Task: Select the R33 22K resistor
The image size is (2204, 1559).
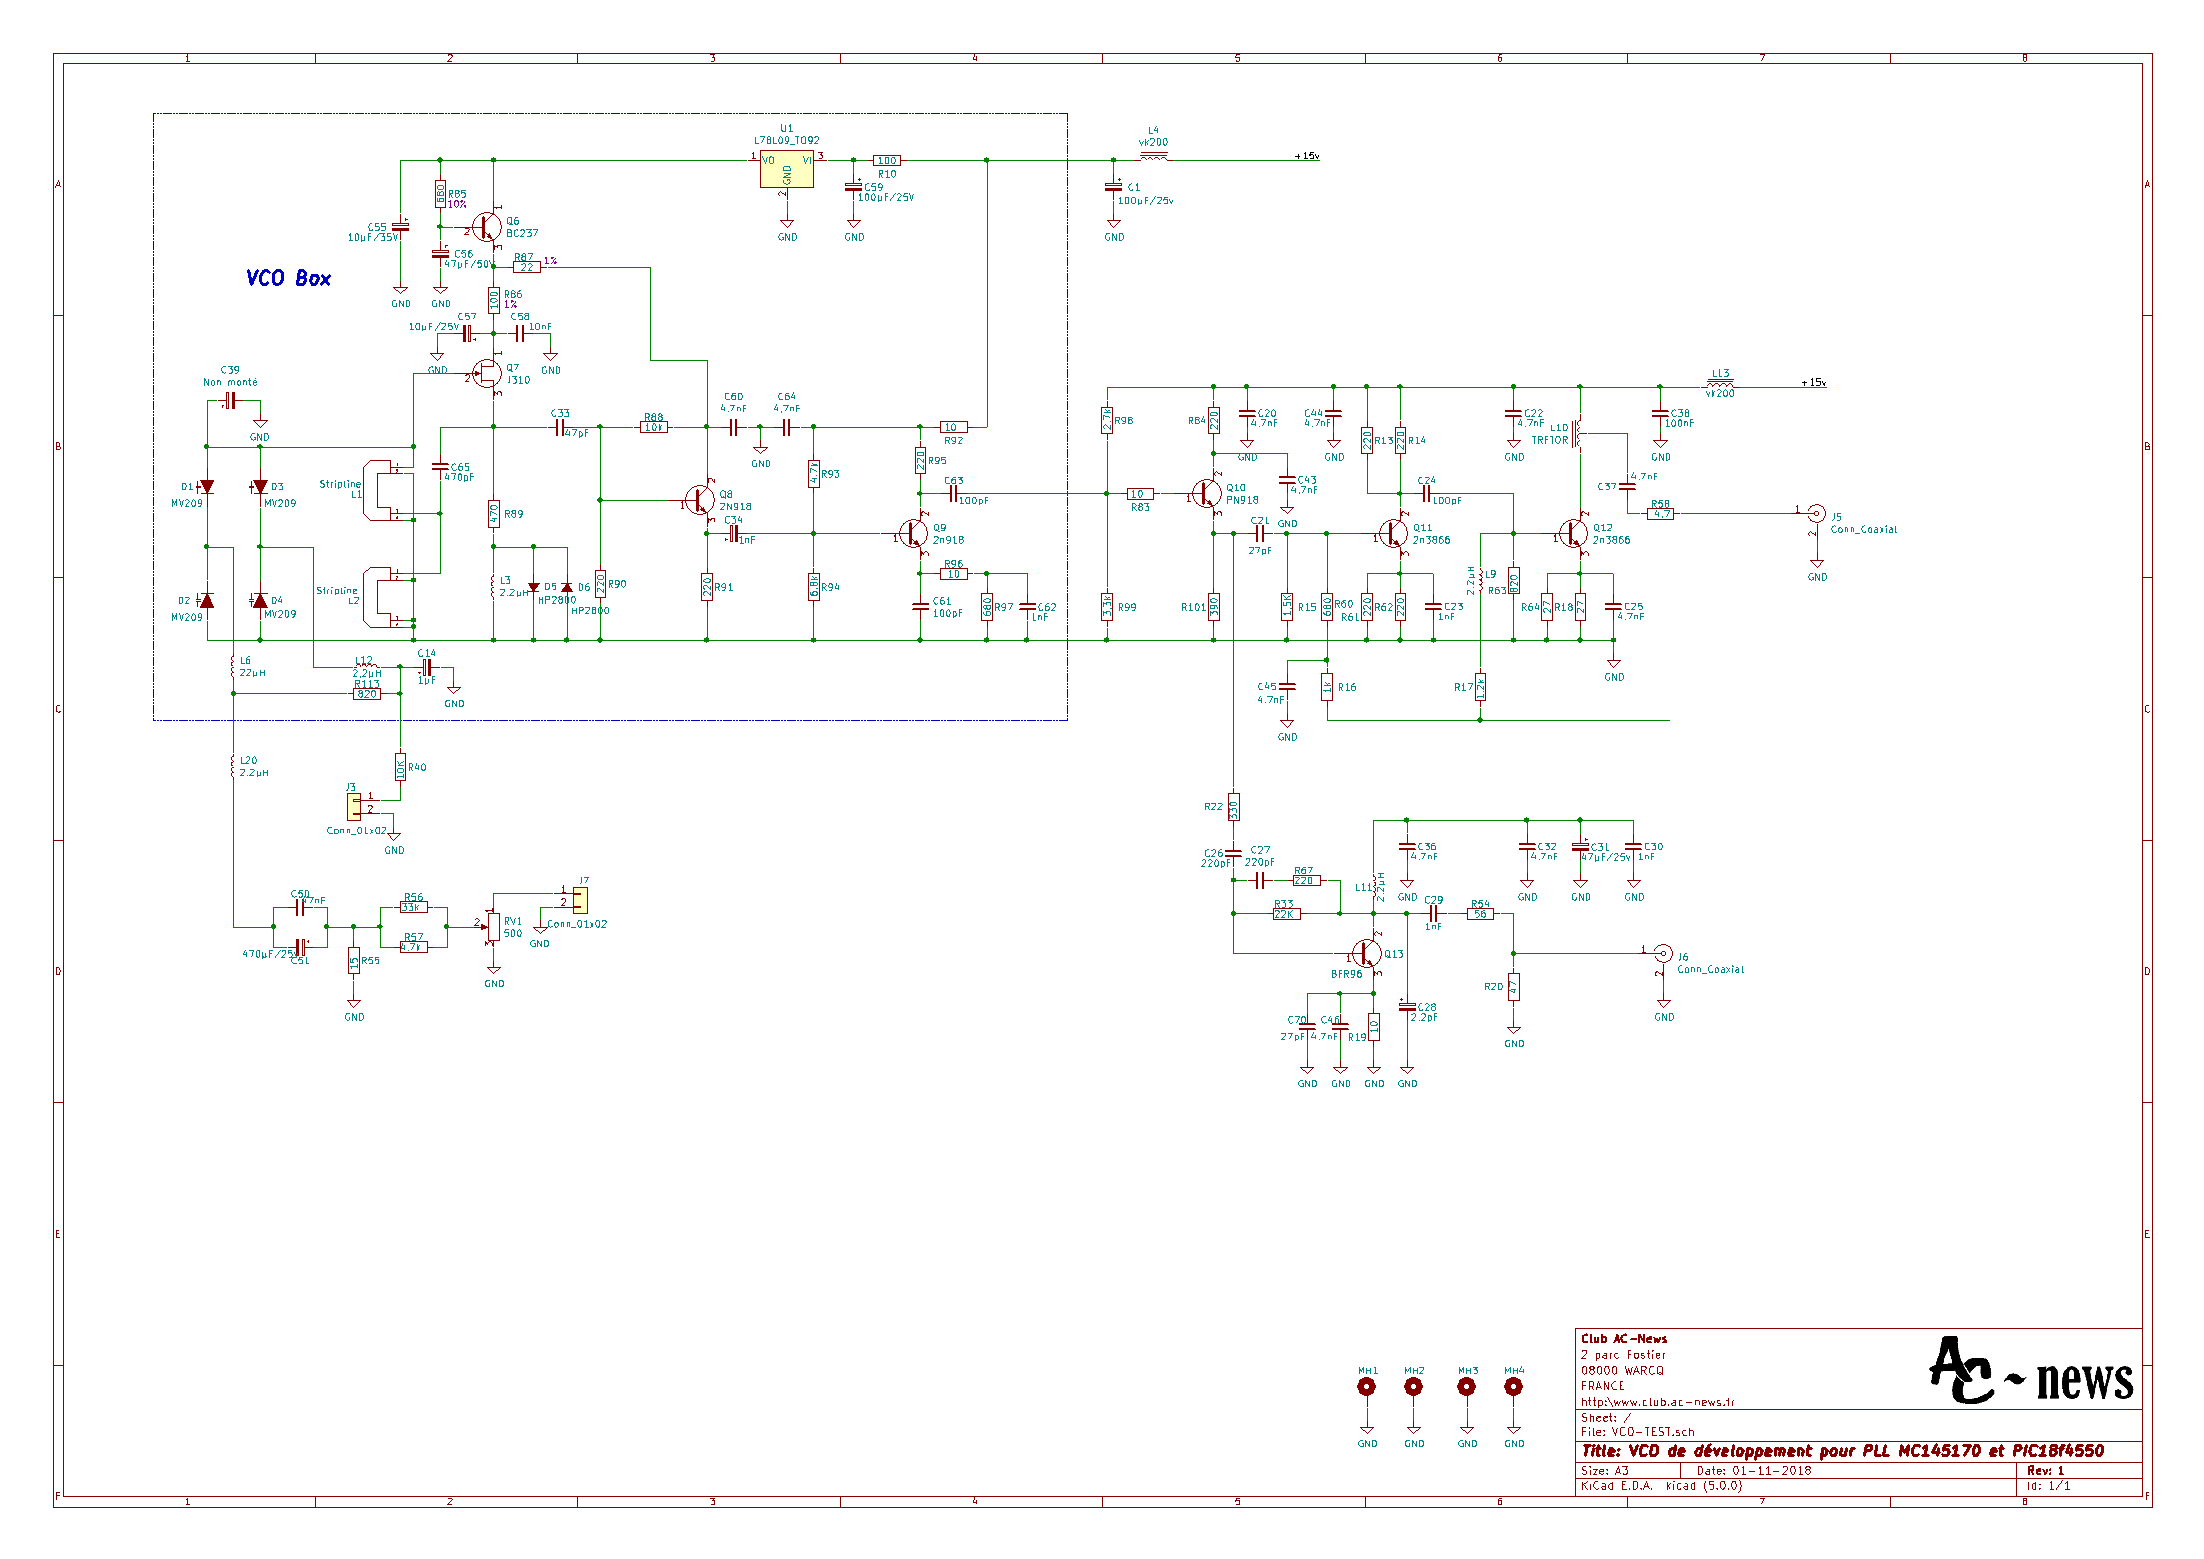Action: pos(1286,913)
